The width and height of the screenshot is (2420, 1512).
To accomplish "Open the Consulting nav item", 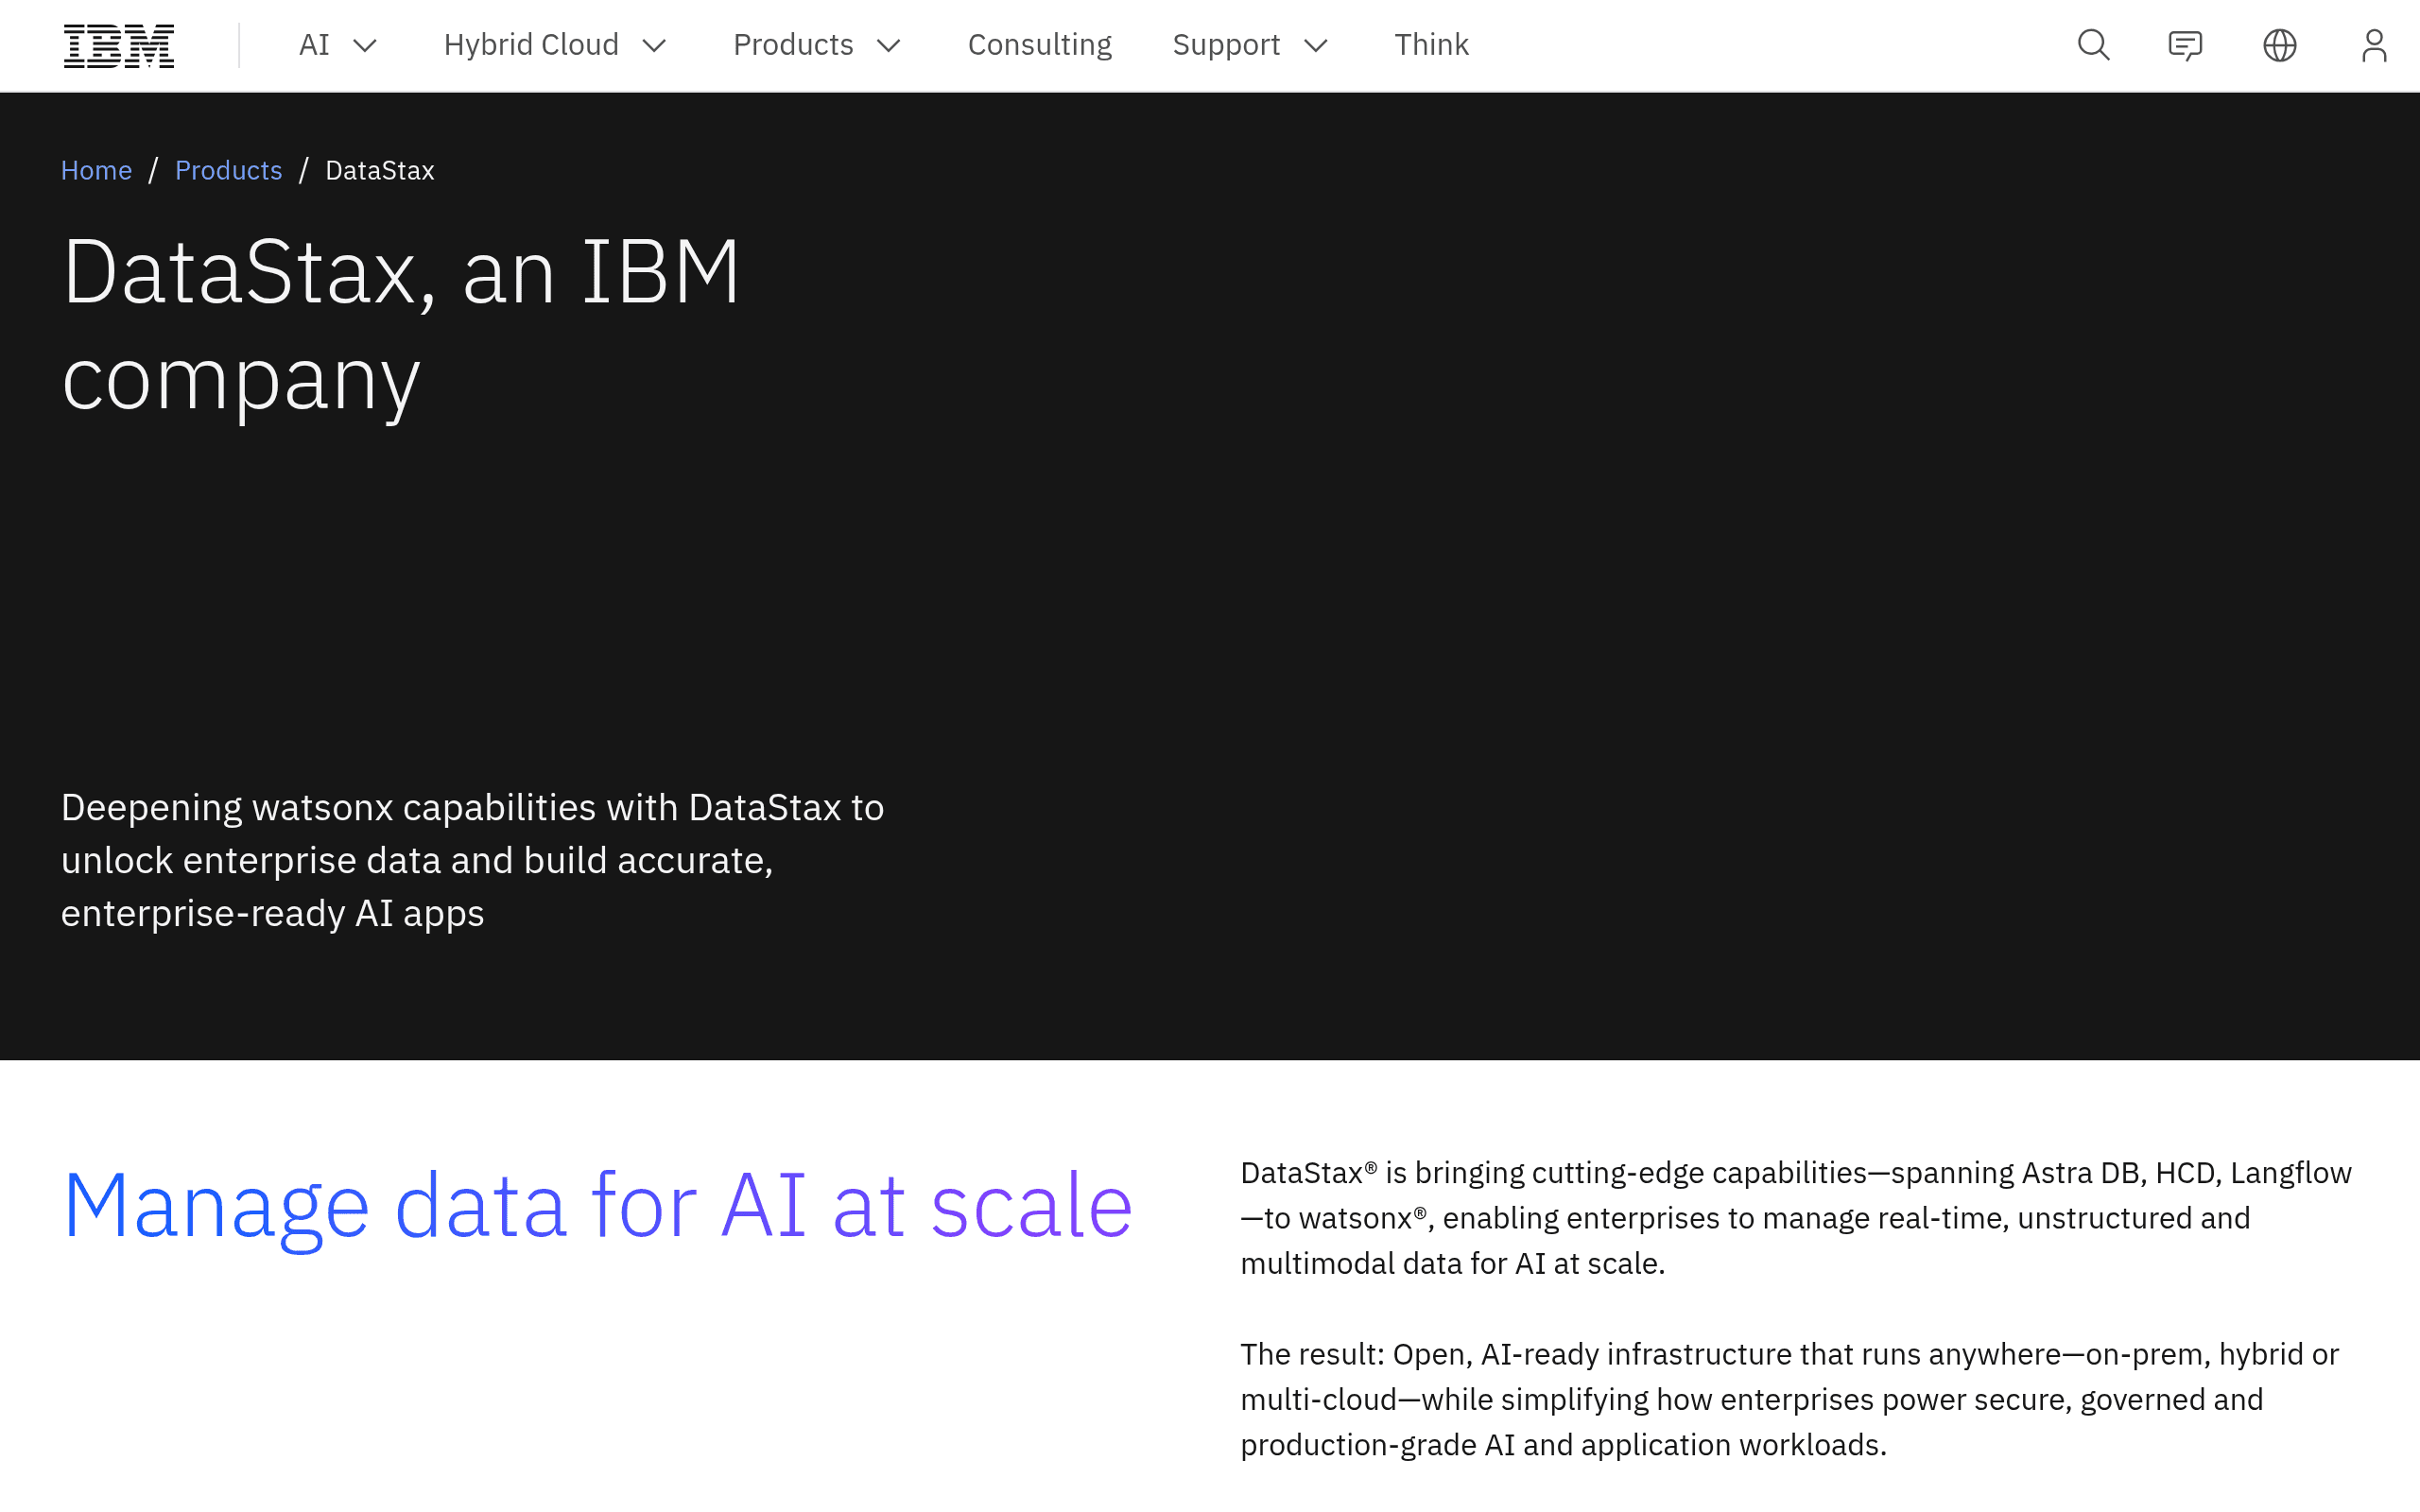I will [x=1039, y=45].
